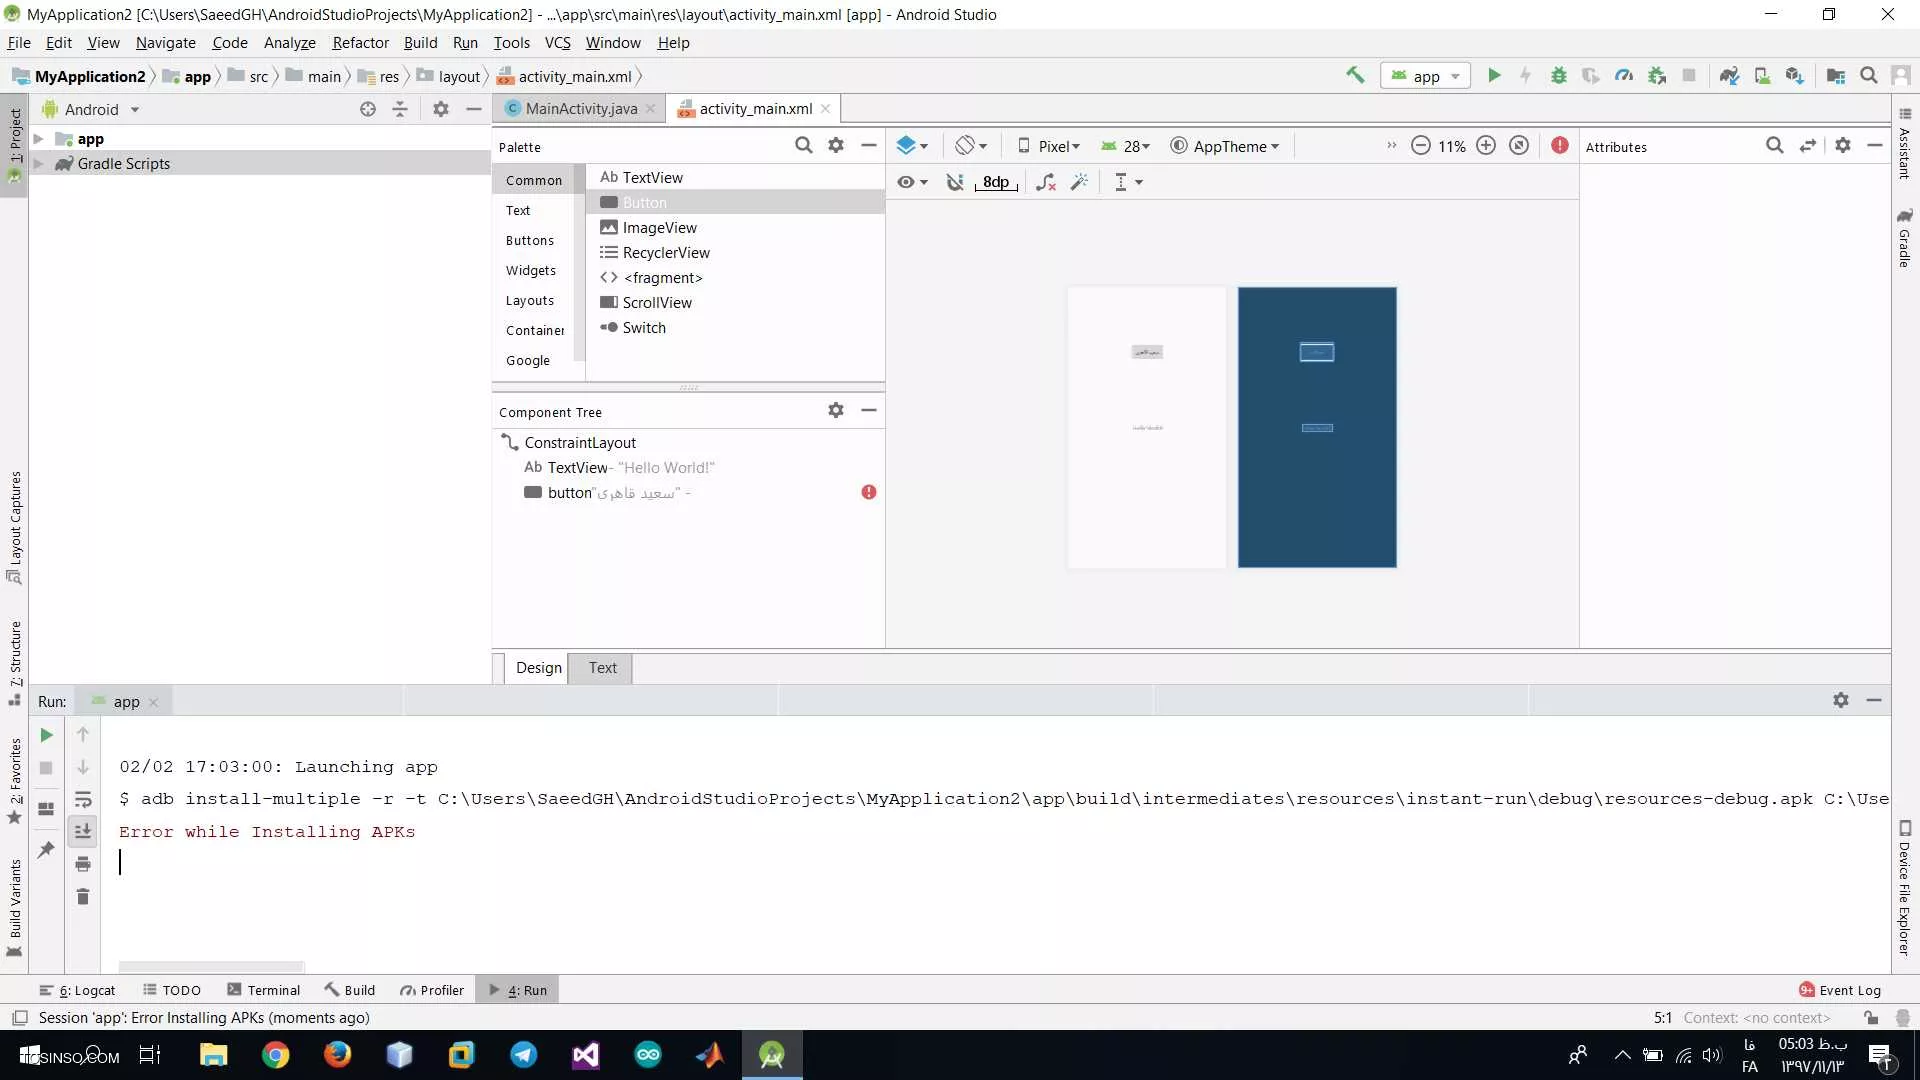Toggle Gradle tool window on right sidebar
This screenshot has width=1920, height=1080.
[1905, 238]
